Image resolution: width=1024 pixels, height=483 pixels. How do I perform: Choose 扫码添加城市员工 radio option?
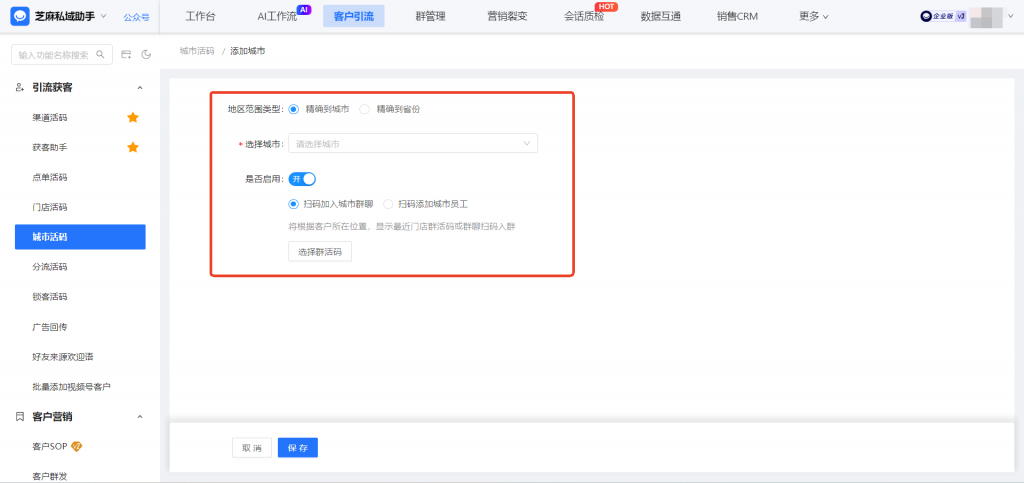click(388, 204)
